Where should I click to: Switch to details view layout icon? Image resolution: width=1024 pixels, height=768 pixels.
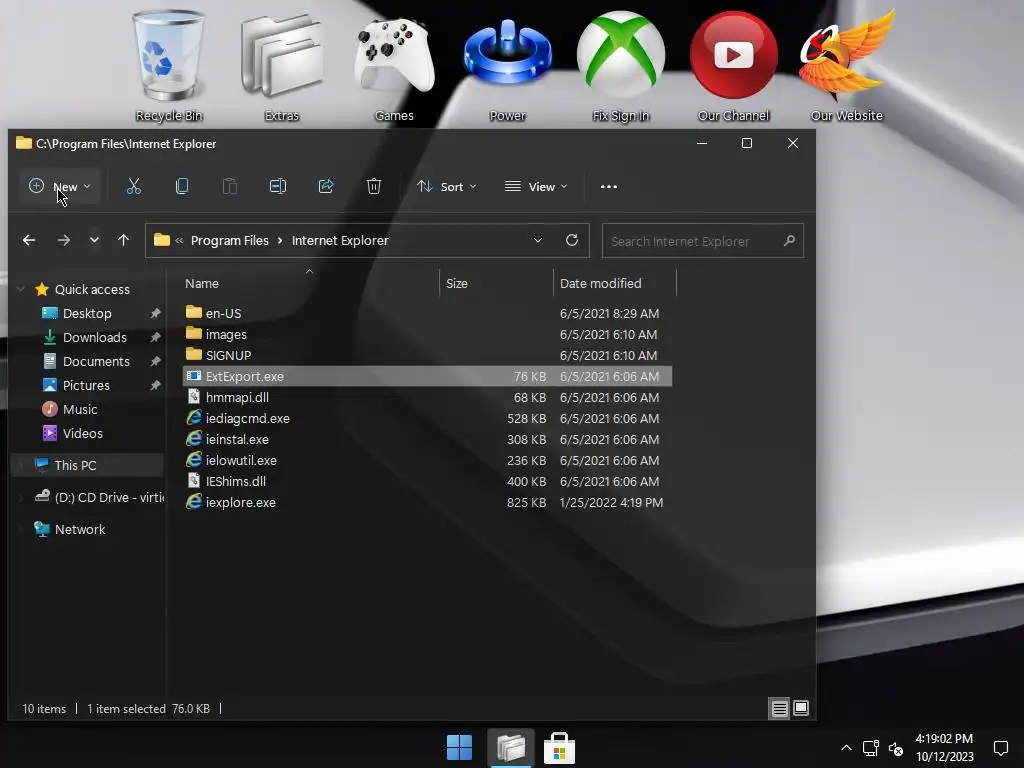779,709
